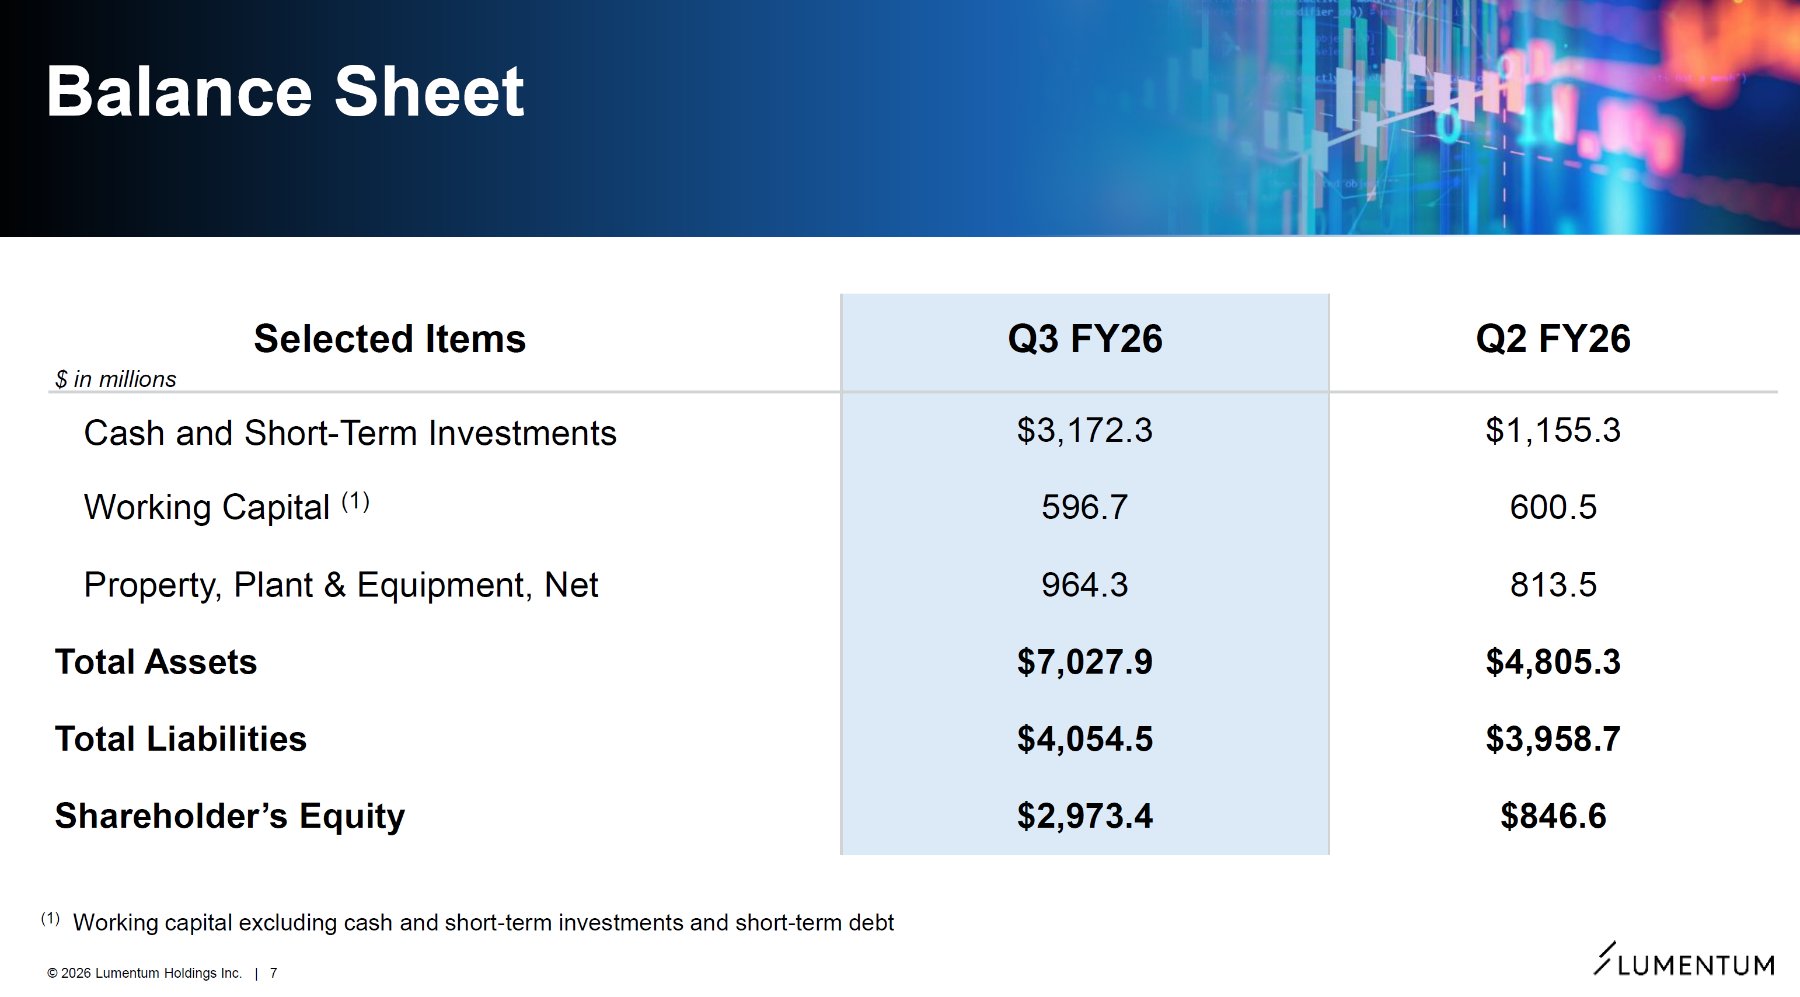Click the Total Assets row label
Screen dimensions: 1800x997
click(156, 662)
